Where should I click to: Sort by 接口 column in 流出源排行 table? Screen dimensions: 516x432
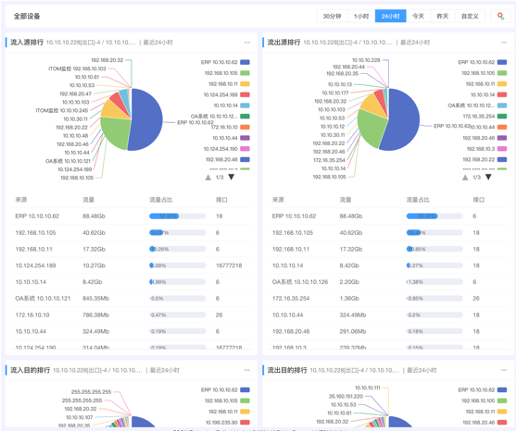pyautogui.click(x=478, y=200)
